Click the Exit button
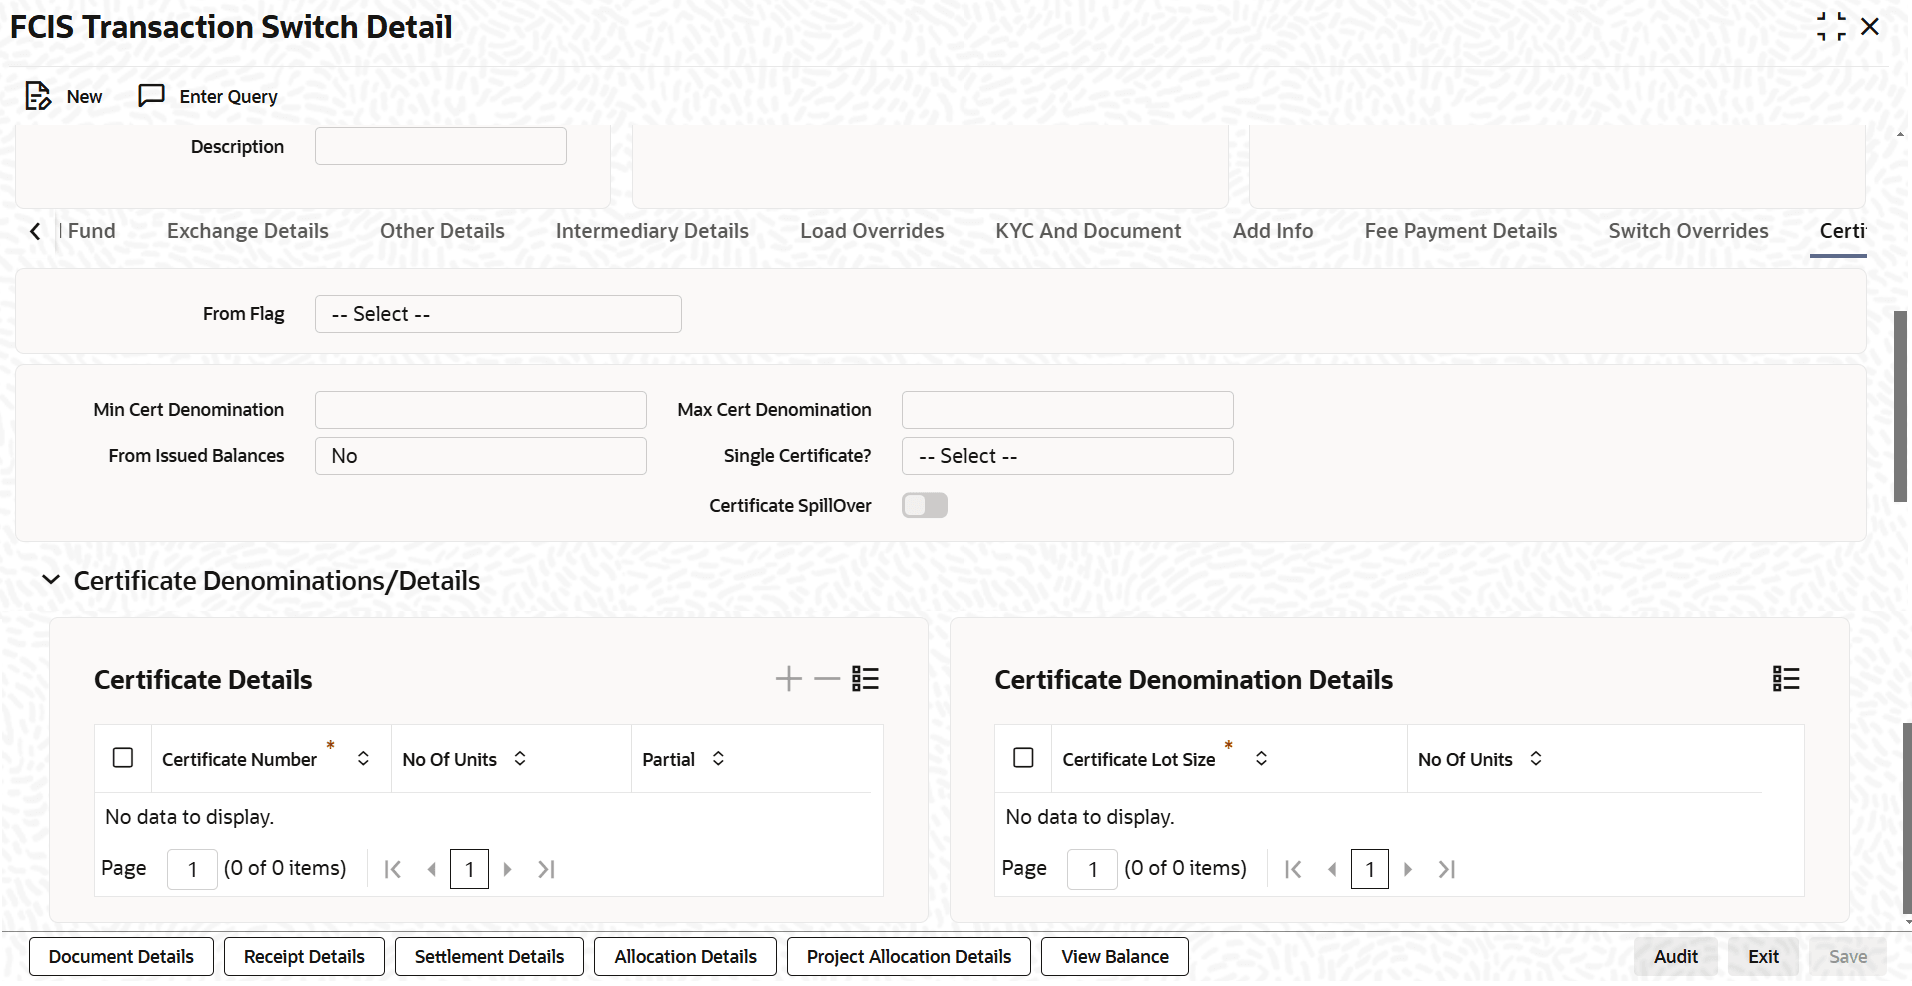 point(1763,957)
